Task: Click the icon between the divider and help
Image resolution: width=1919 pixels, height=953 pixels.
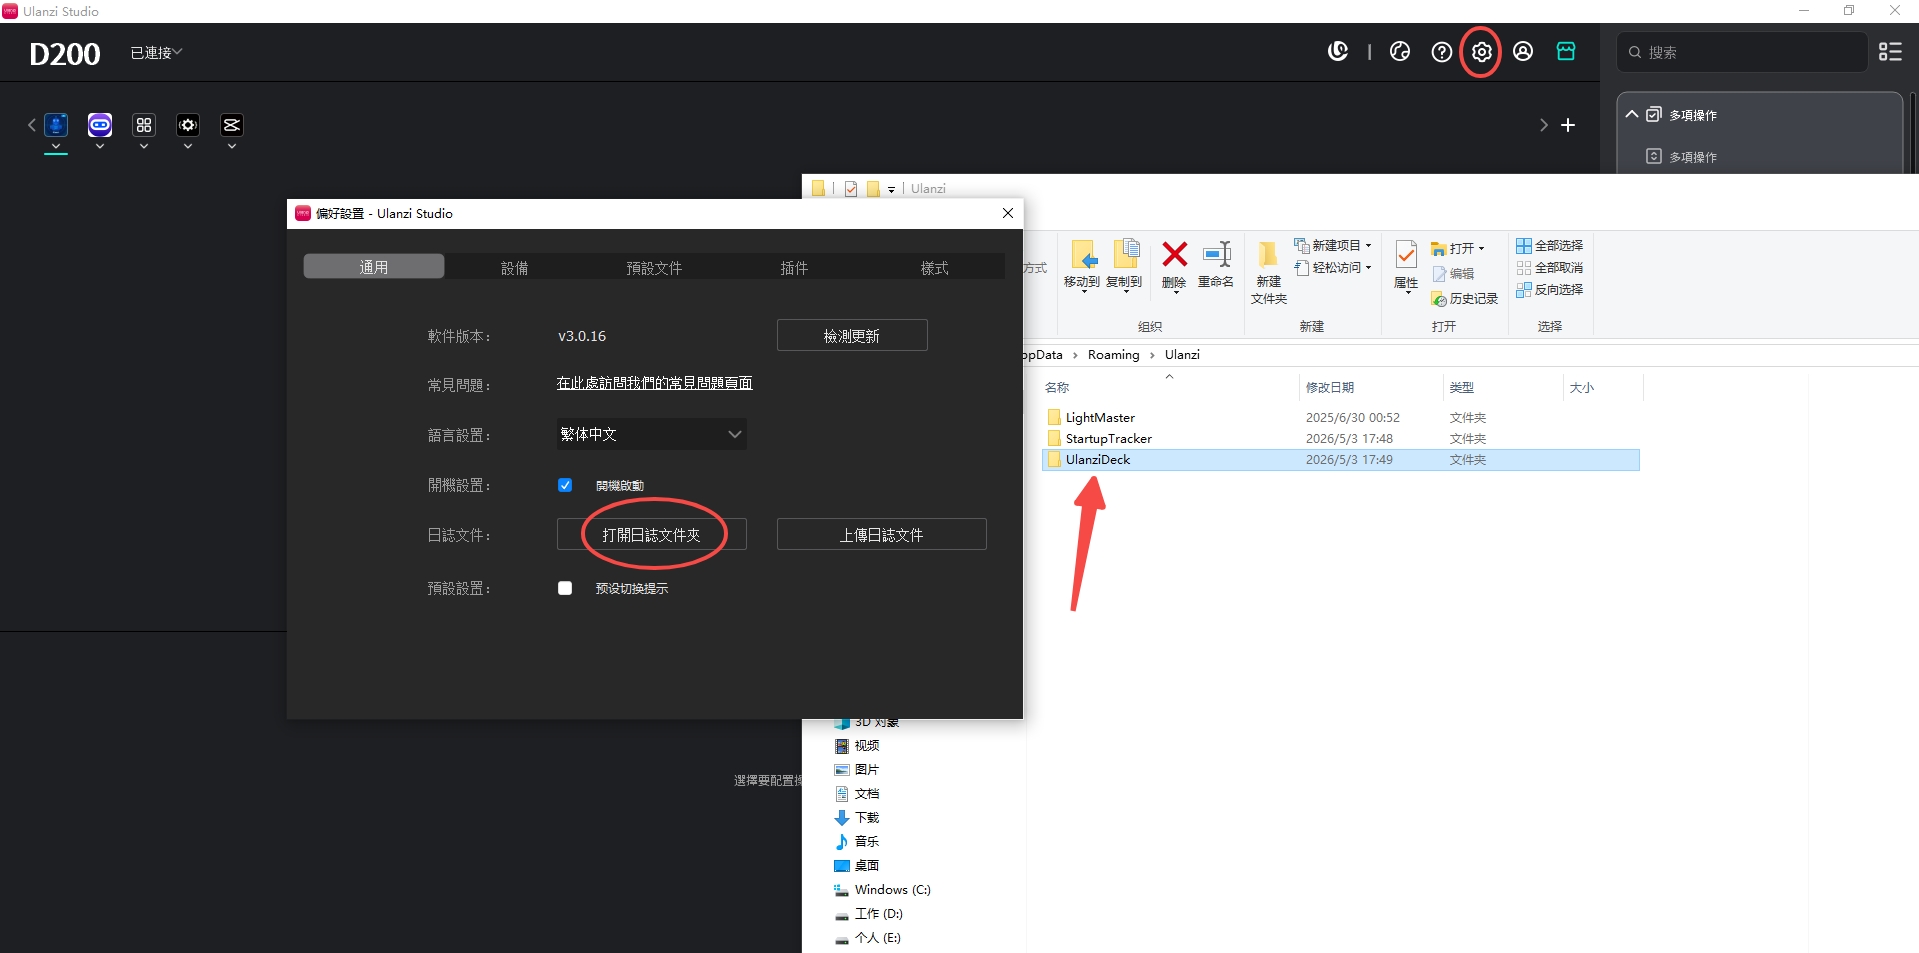Action: [x=1400, y=51]
